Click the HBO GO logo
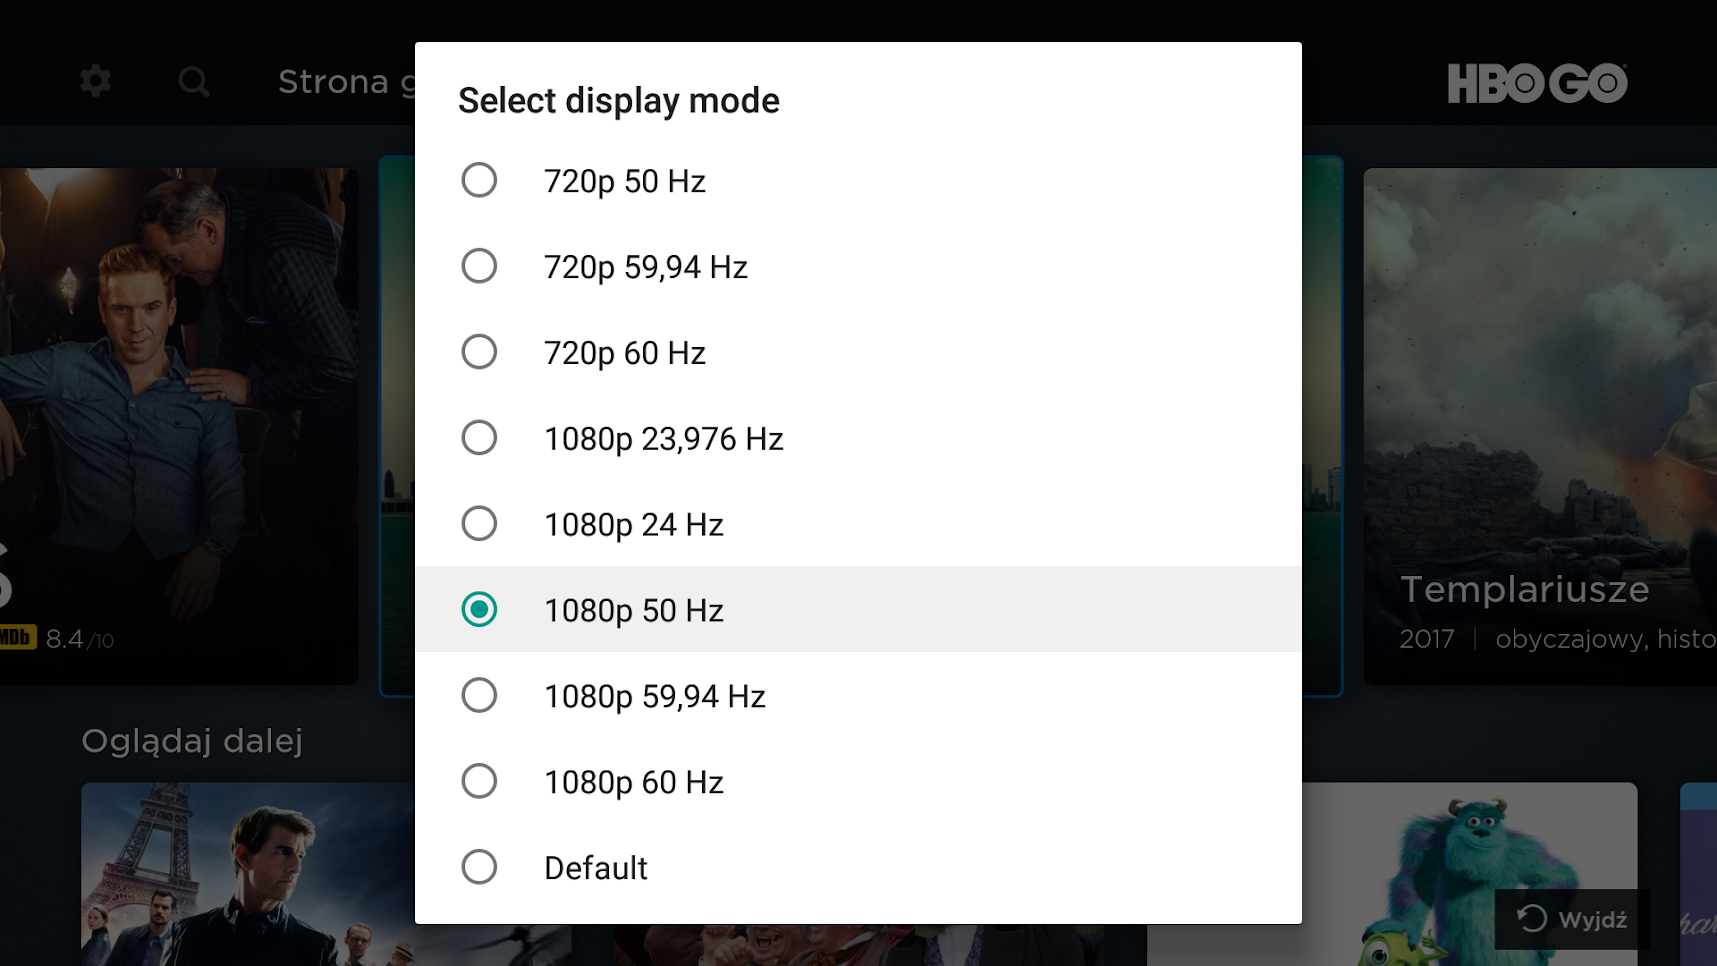 click(1537, 83)
